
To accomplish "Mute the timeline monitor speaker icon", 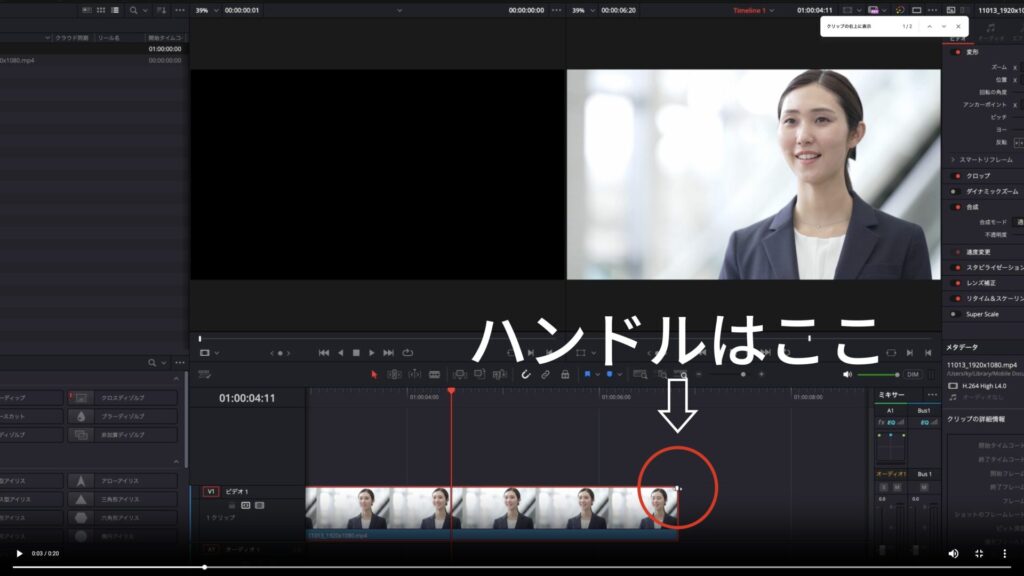I will pos(847,375).
